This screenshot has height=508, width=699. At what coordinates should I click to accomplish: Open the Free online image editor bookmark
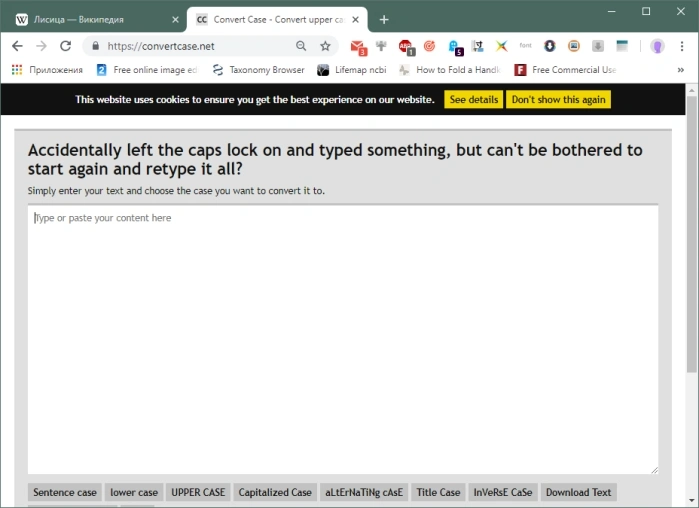click(147, 70)
